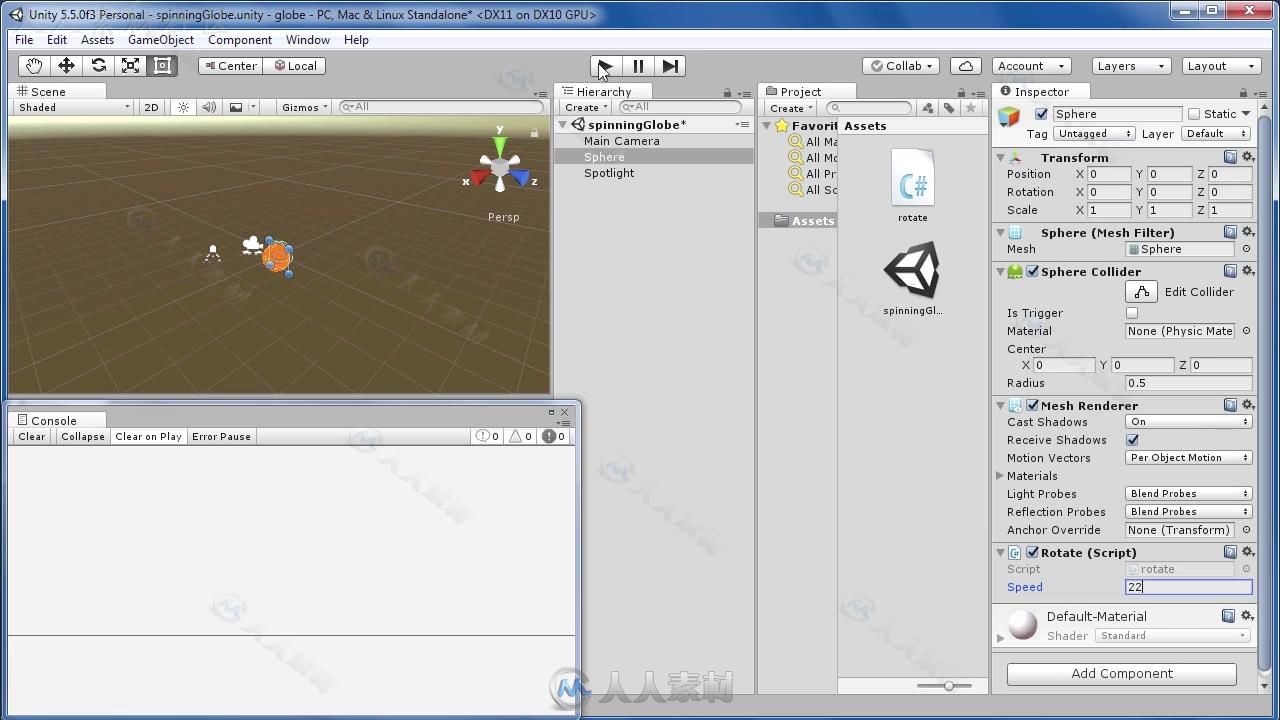The width and height of the screenshot is (1280, 720).
Task: Expand the Materials foldout
Action: coord(1000,476)
